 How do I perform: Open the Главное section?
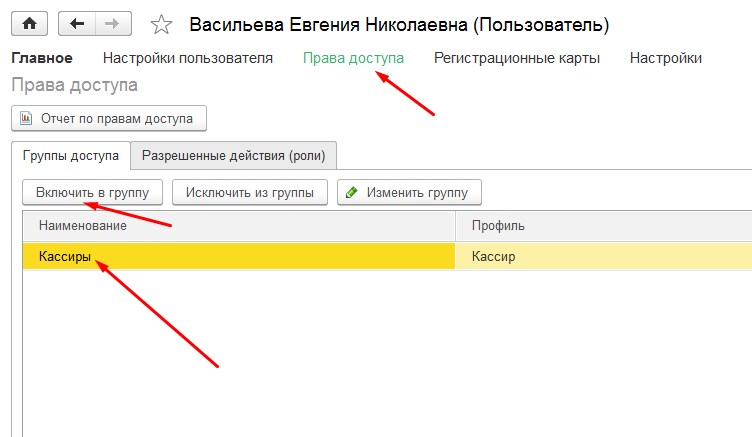coord(42,58)
